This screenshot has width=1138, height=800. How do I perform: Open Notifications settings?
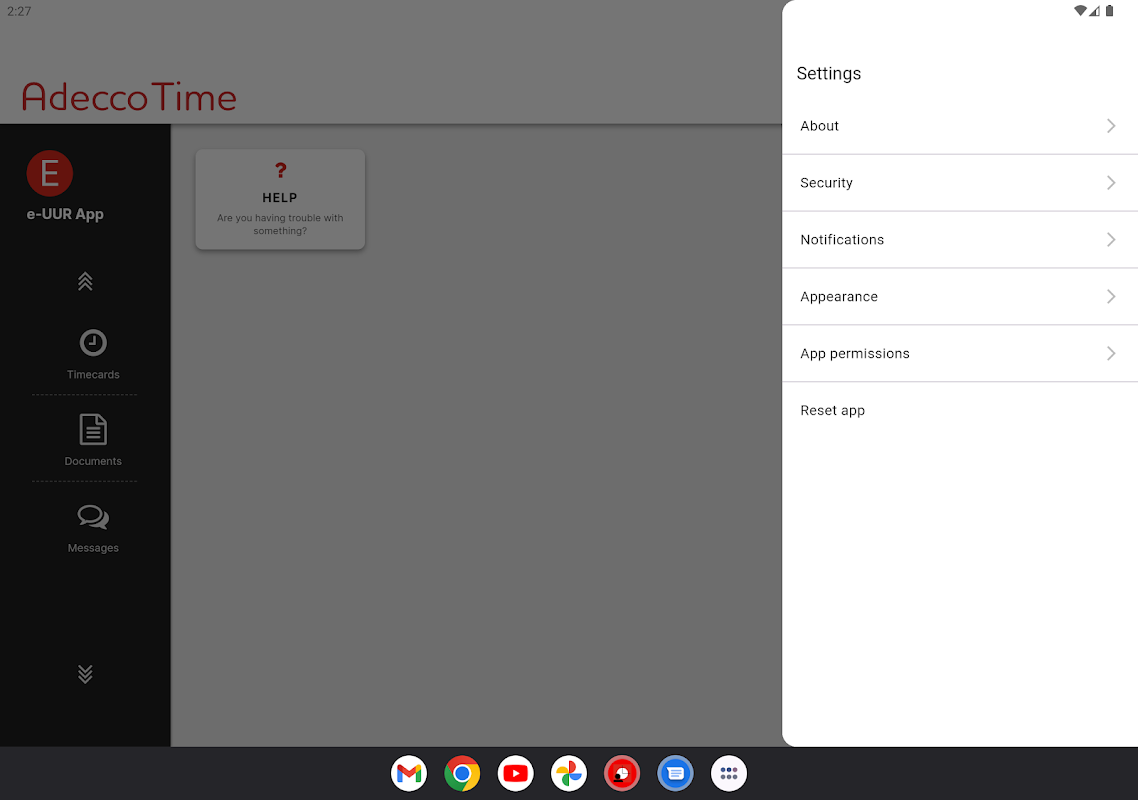point(959,240)
